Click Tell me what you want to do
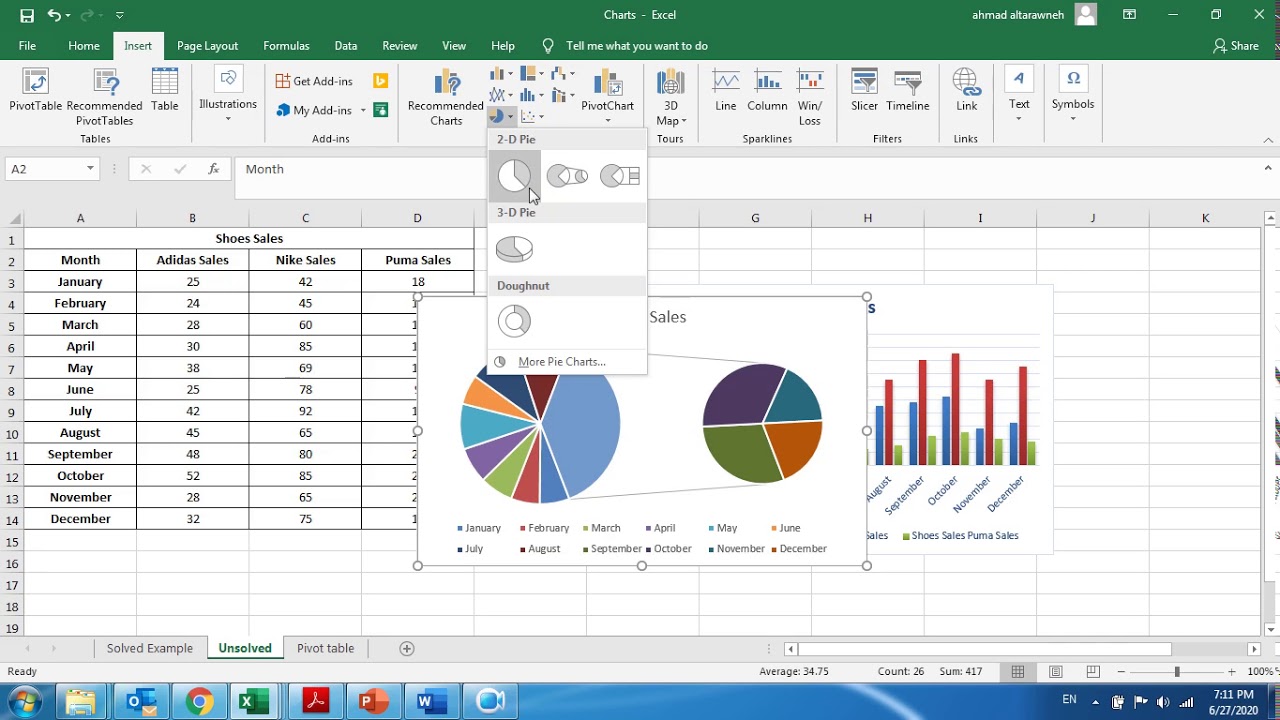 point(636,46)
